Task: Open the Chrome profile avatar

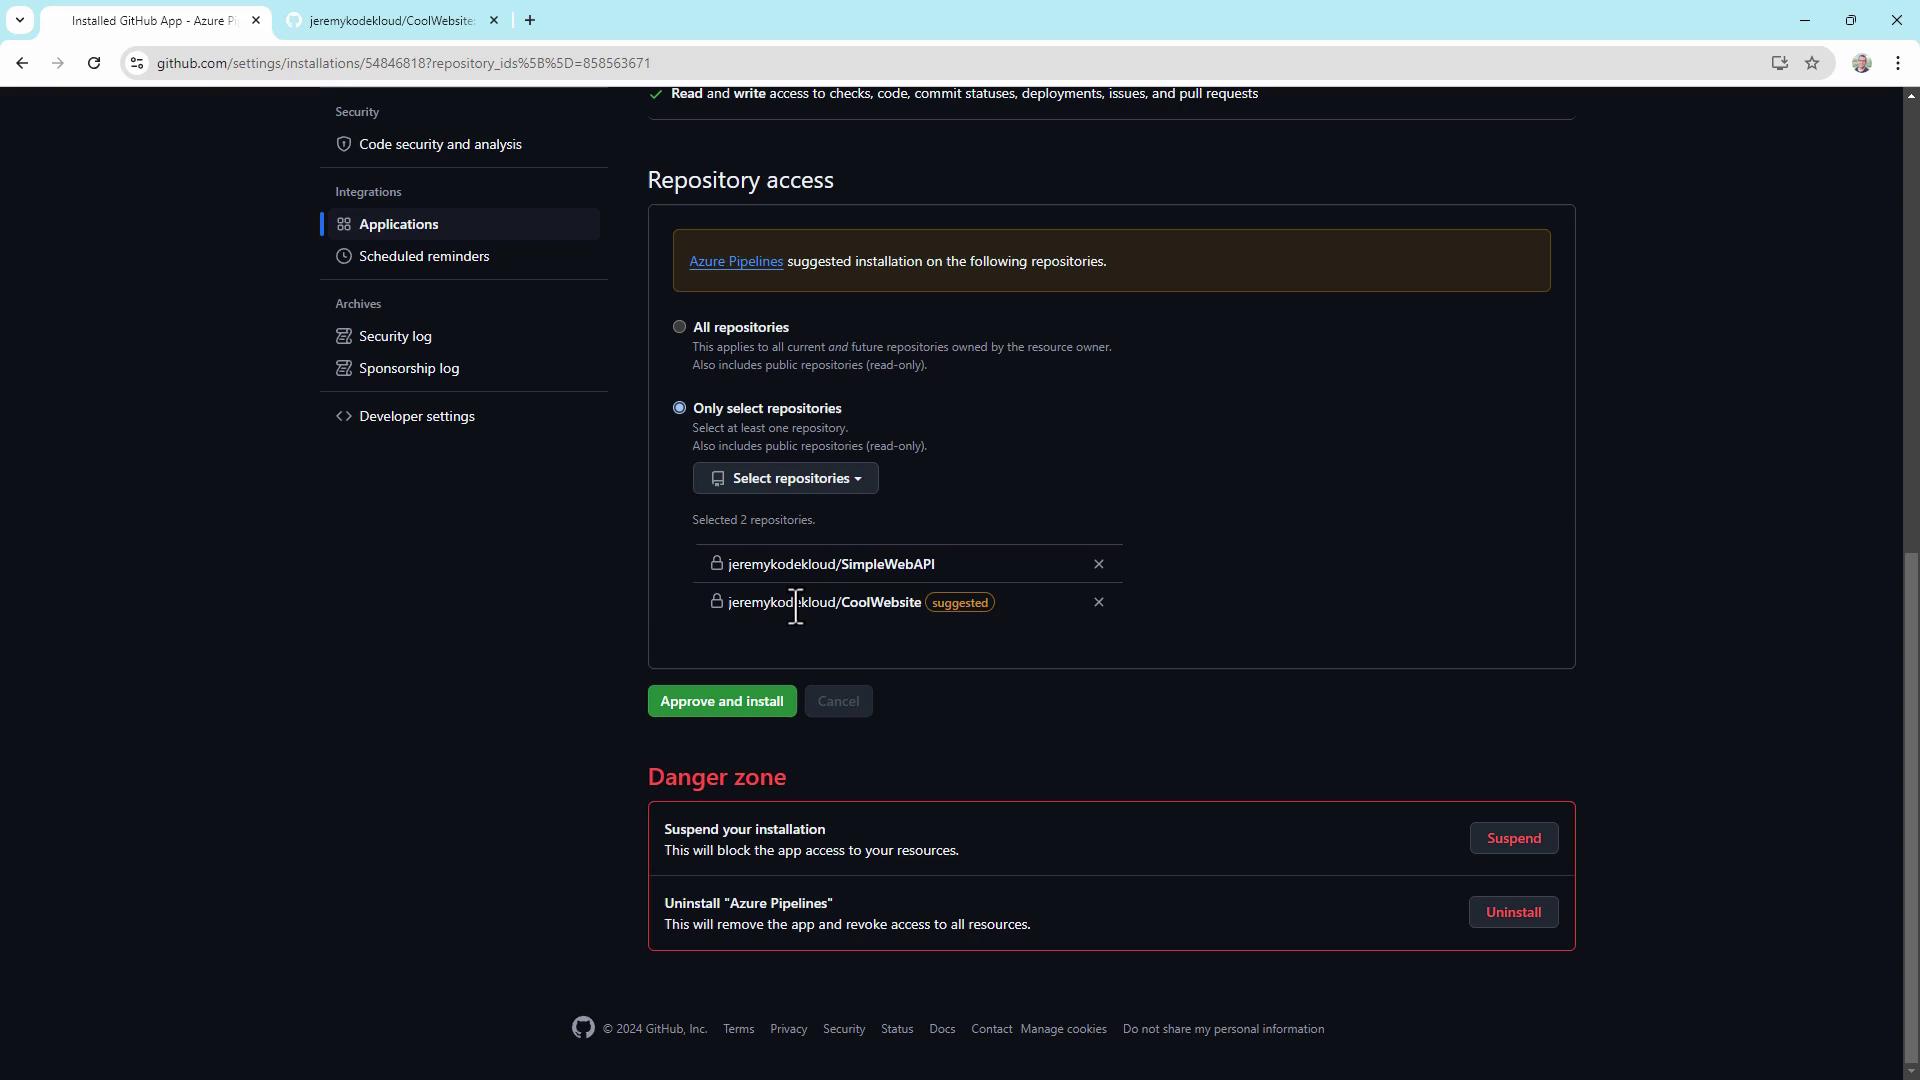Action: 1862,63
